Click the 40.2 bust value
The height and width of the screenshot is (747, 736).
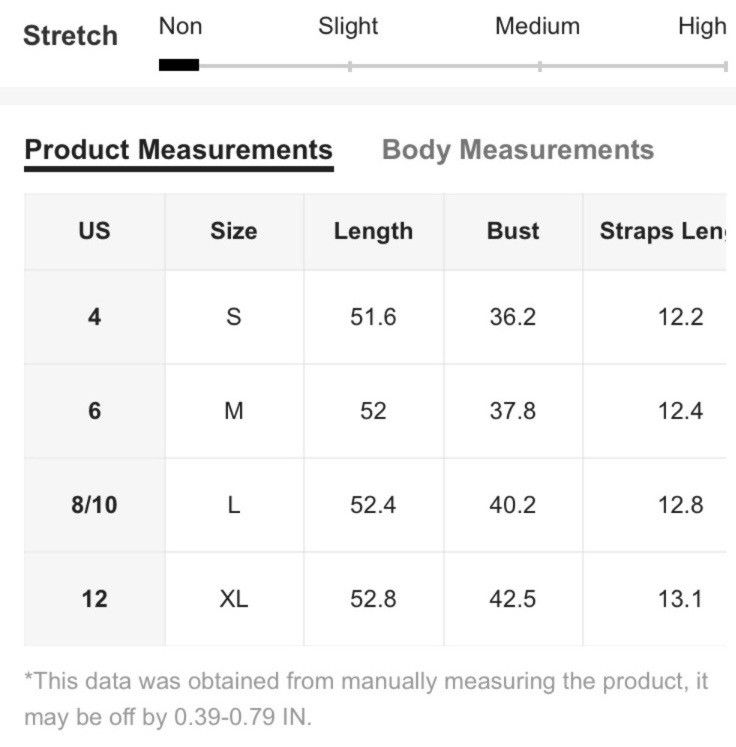coord(513,505)
